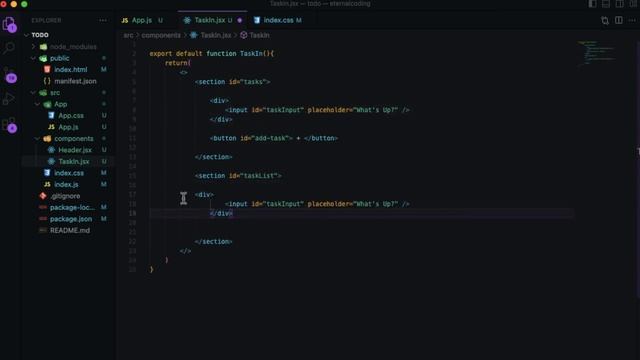
Task: Open README.md file
Action: (x=70, y=230)
